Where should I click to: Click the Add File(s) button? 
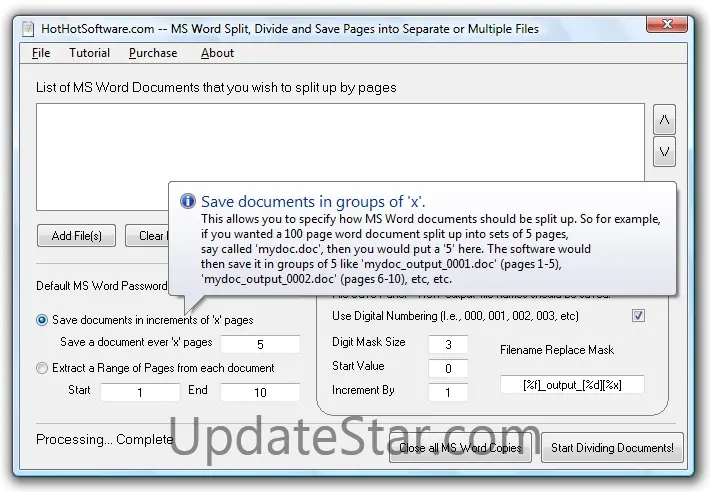pos(77,236)
